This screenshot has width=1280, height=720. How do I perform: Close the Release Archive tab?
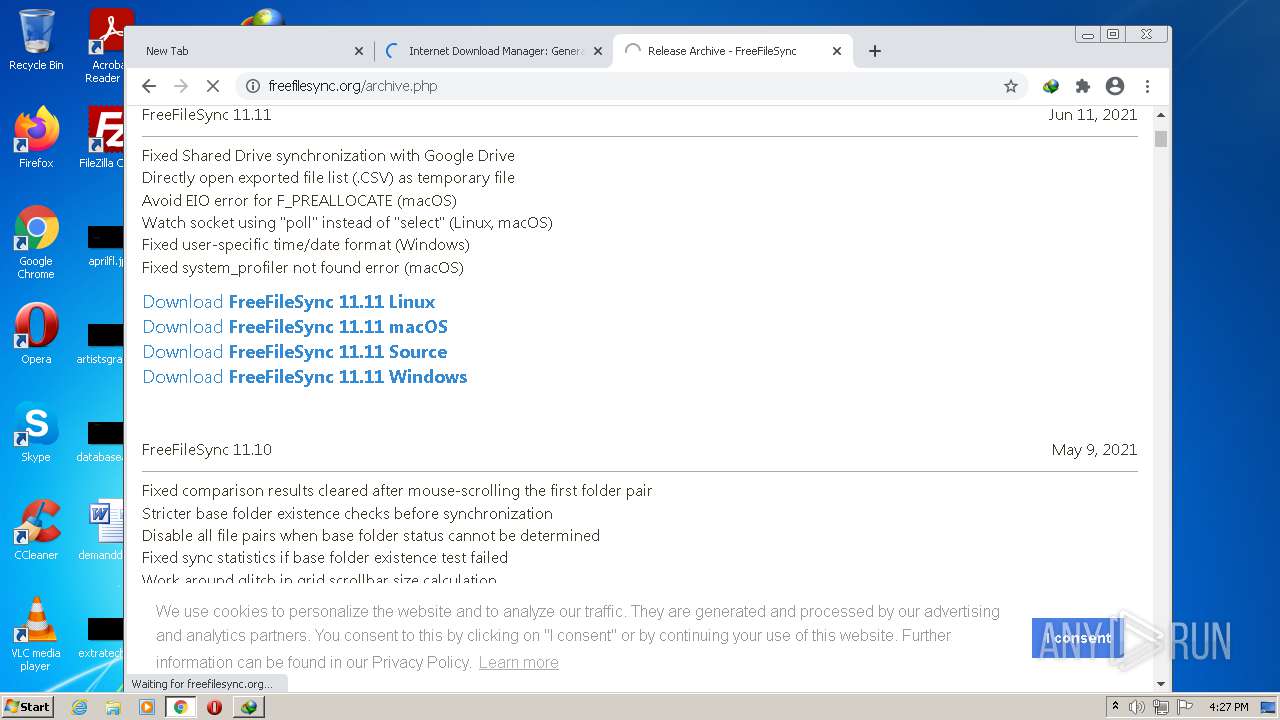837,51
